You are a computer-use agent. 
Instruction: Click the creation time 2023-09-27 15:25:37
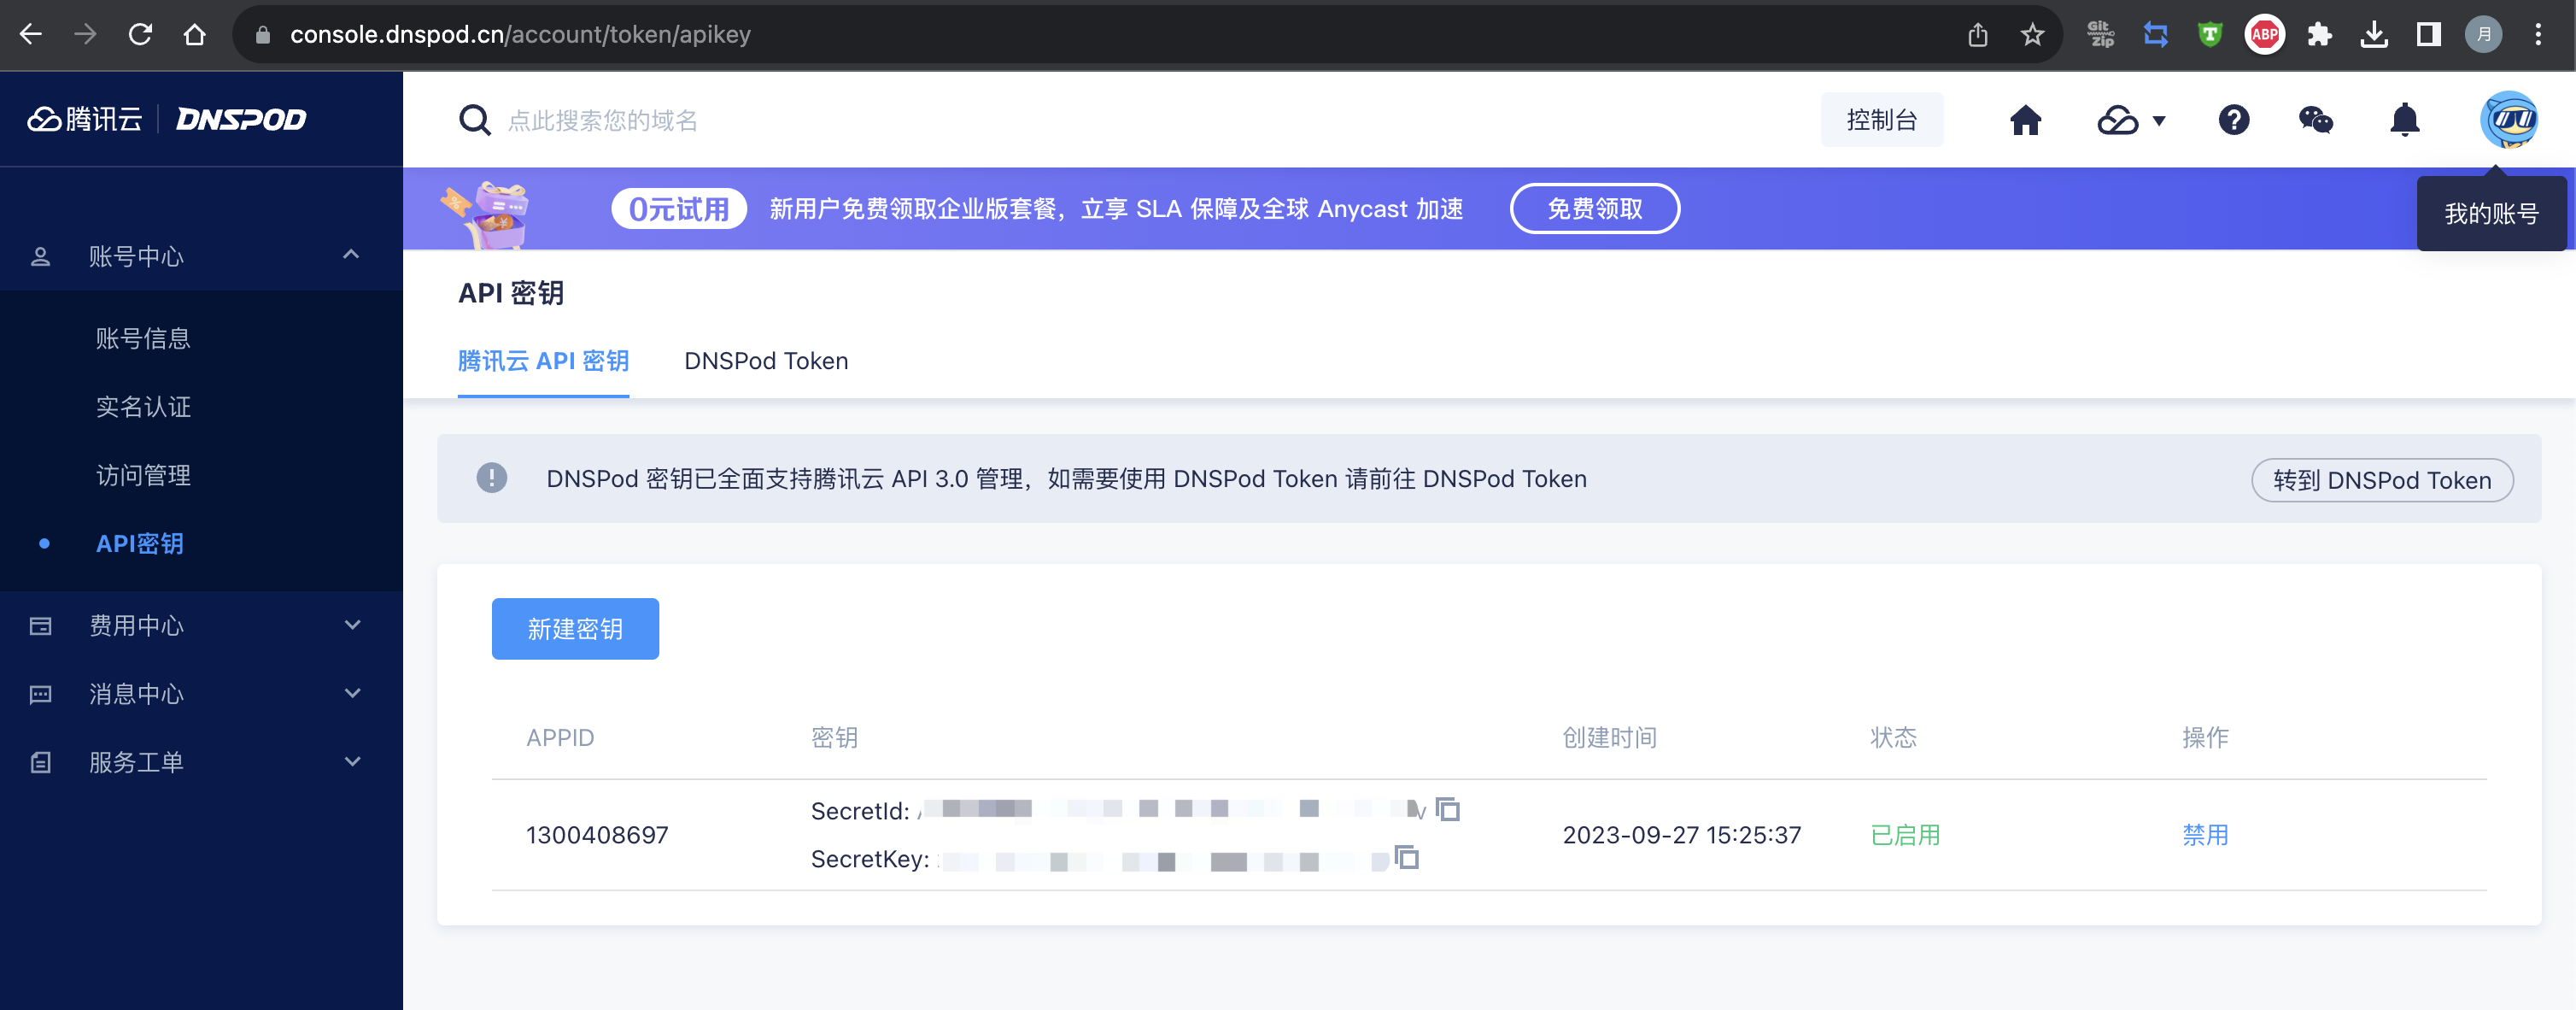click(x=1681, y=834)
